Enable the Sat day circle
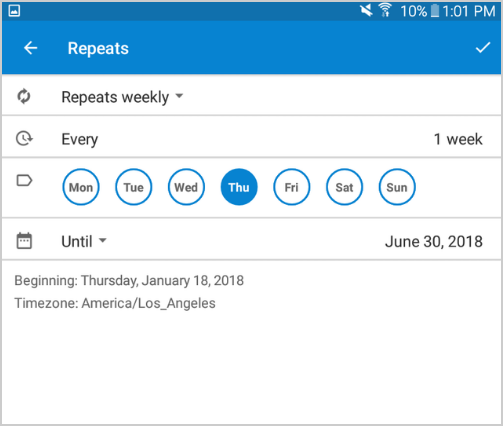Image resolution: width=503 pixels, height=426 pixels. pyautogui.click(x=344, y=187)
